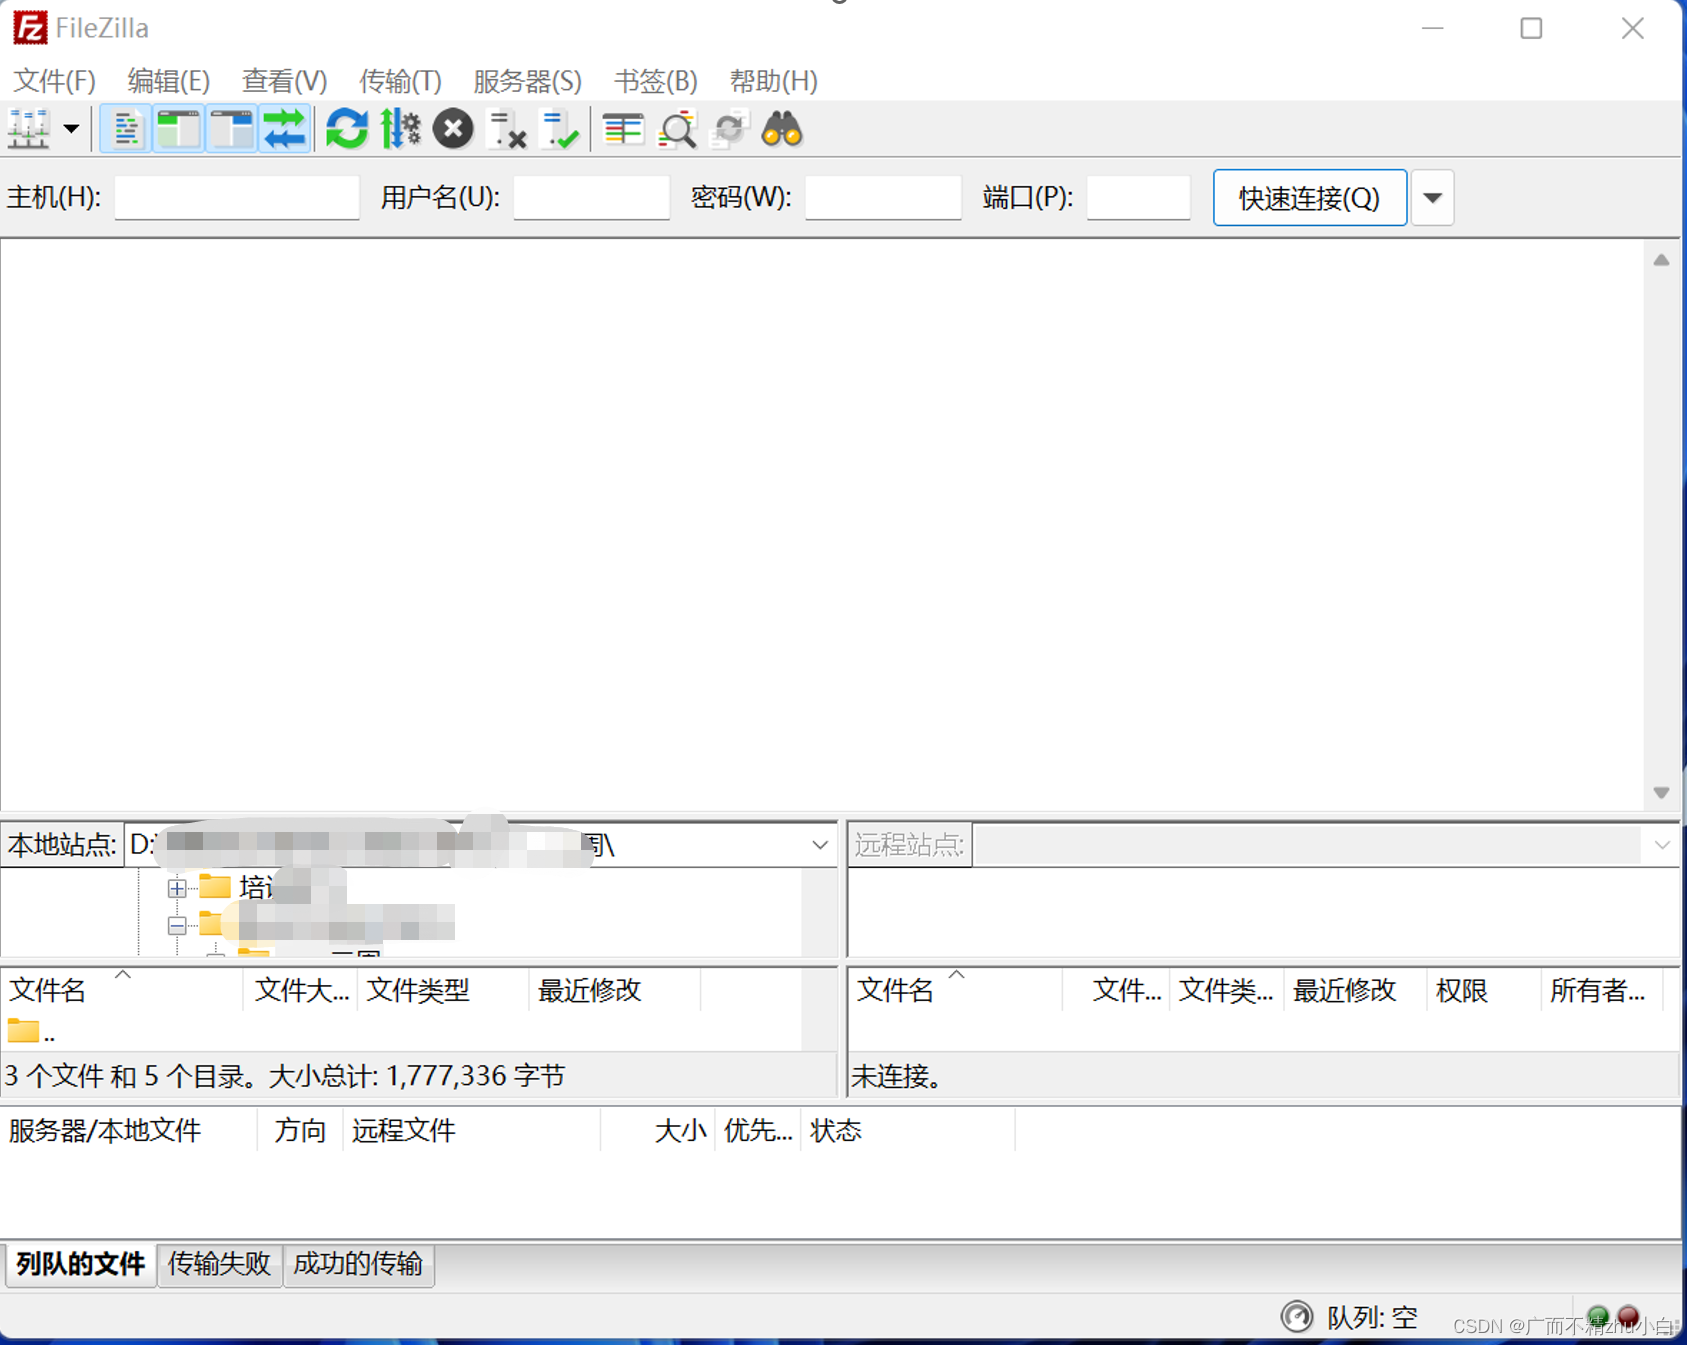This screenshot has height=1345, width=1687.
Task: Sort local files by 文件名 column
Action: (x=121, y=990)
